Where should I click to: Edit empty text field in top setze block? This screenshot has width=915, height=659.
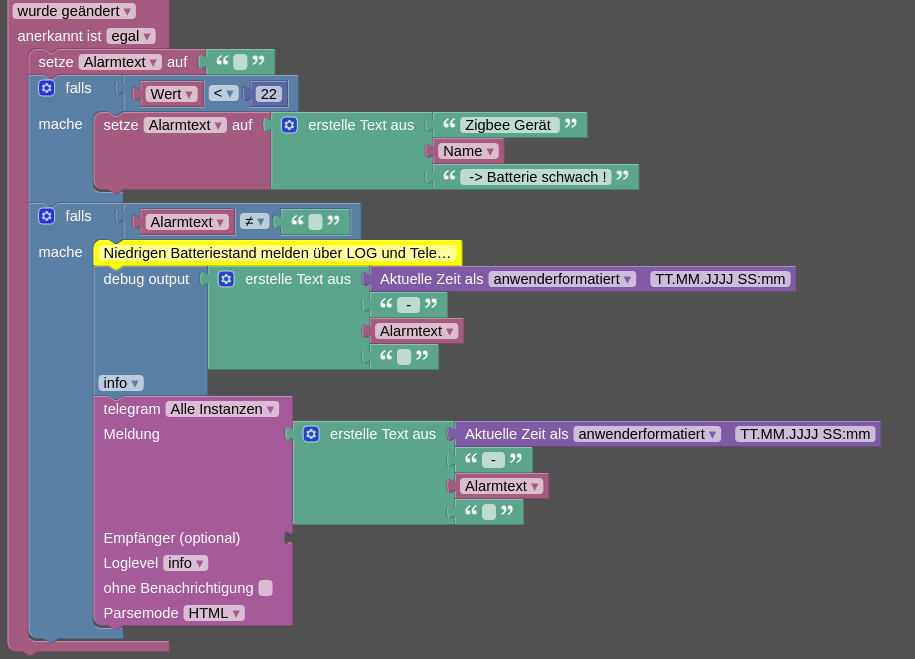click(240, 62)
